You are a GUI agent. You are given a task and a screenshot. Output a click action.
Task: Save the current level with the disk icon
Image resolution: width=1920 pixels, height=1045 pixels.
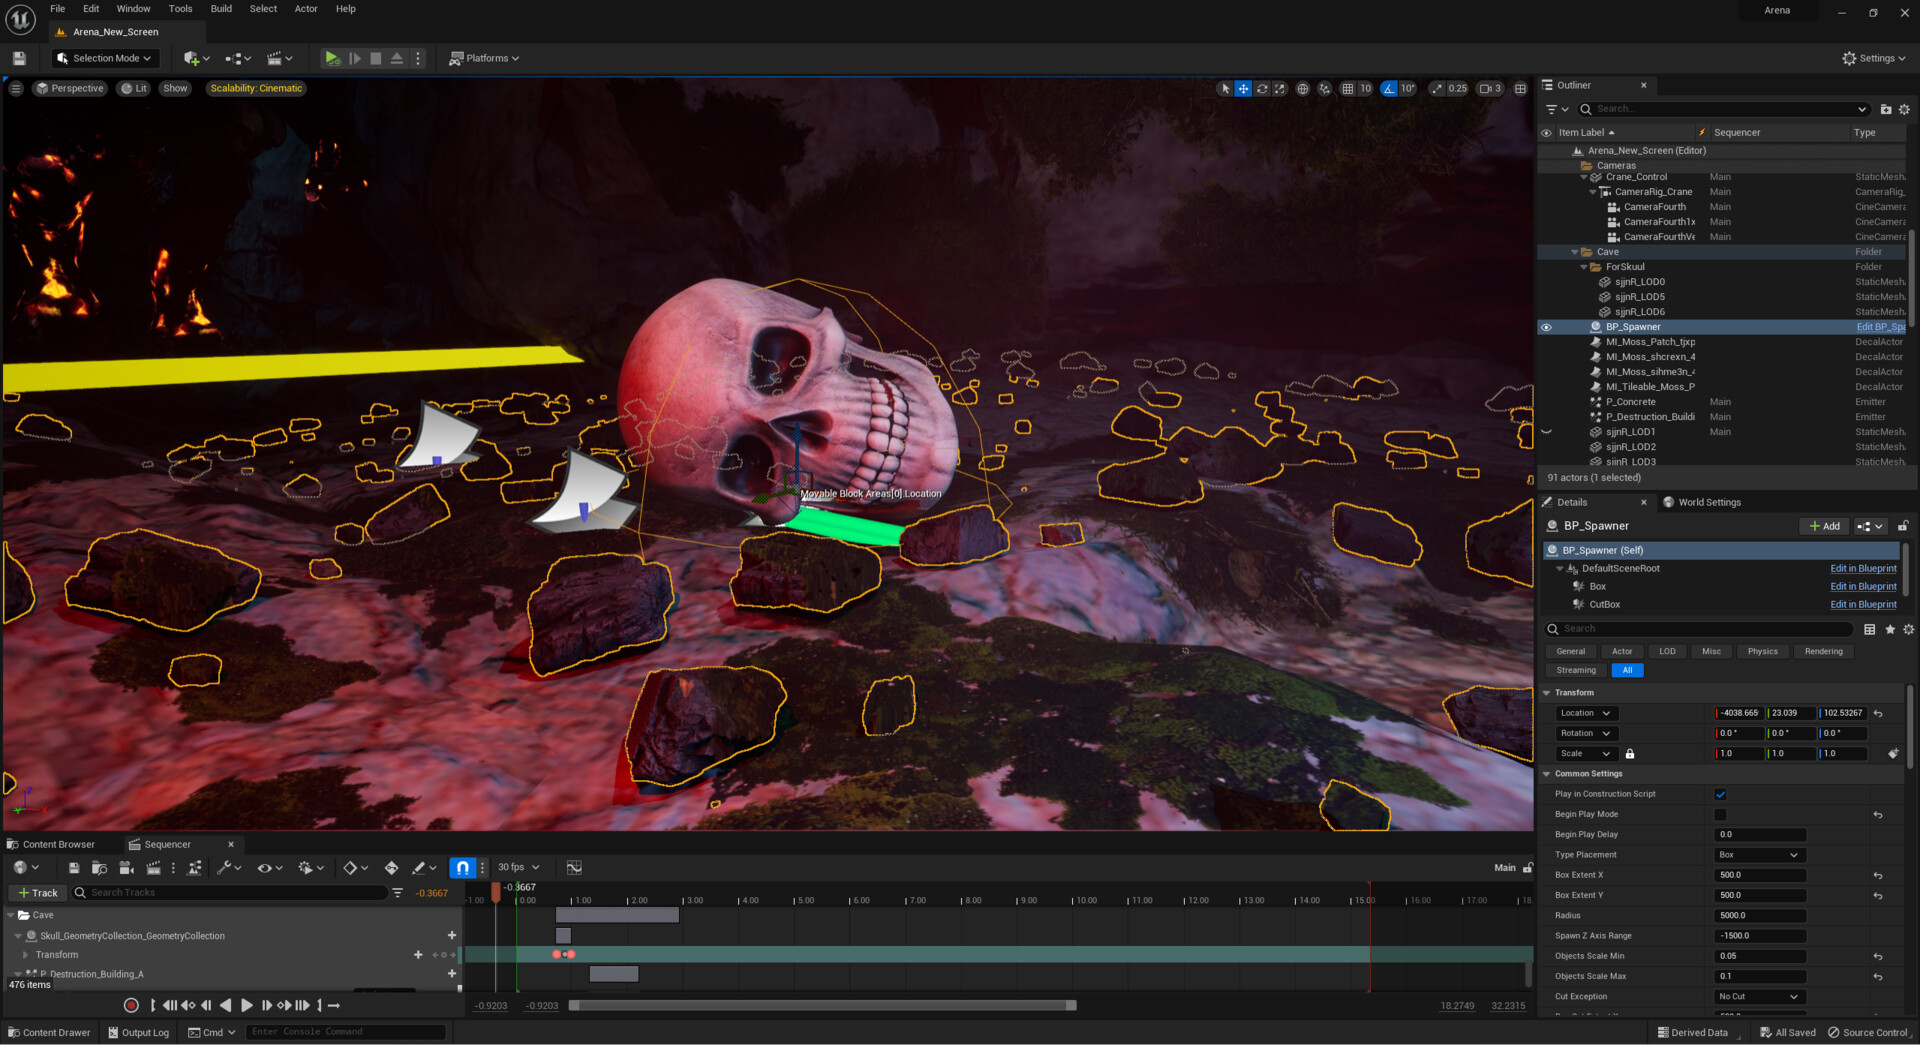(x=19, y=58)
